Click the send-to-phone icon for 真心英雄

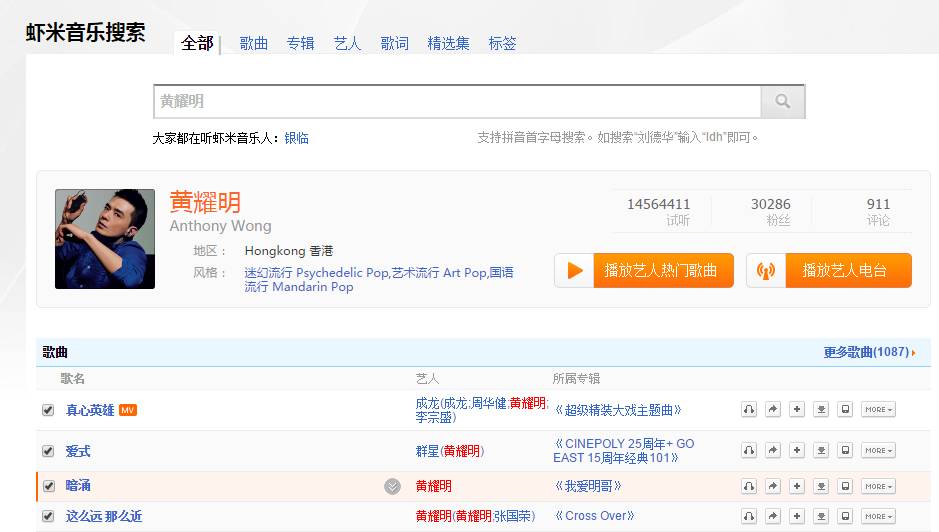pos(845,410)
